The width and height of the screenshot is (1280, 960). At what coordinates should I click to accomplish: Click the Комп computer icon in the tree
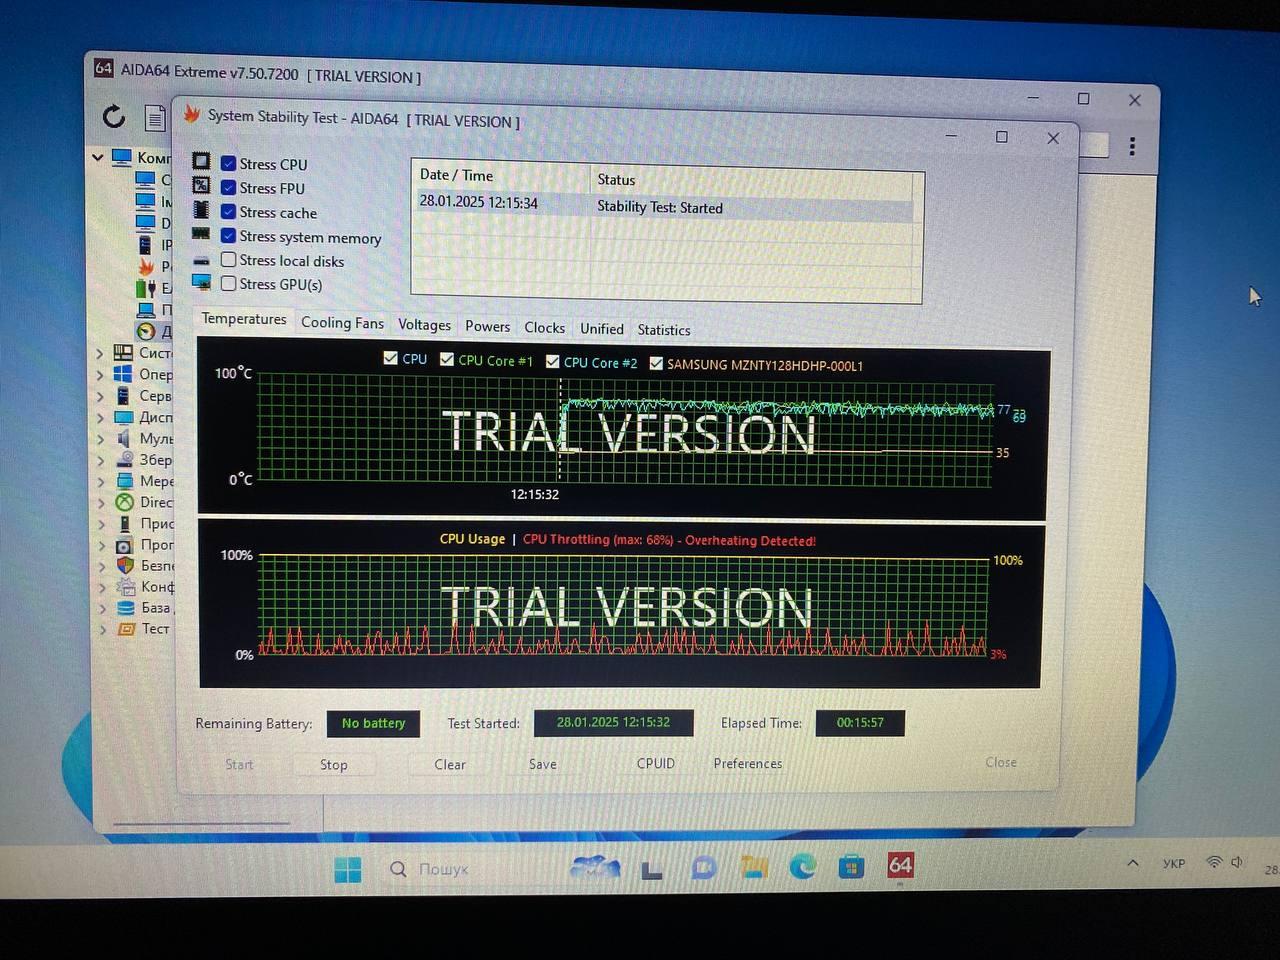click(x=122, y=157)
